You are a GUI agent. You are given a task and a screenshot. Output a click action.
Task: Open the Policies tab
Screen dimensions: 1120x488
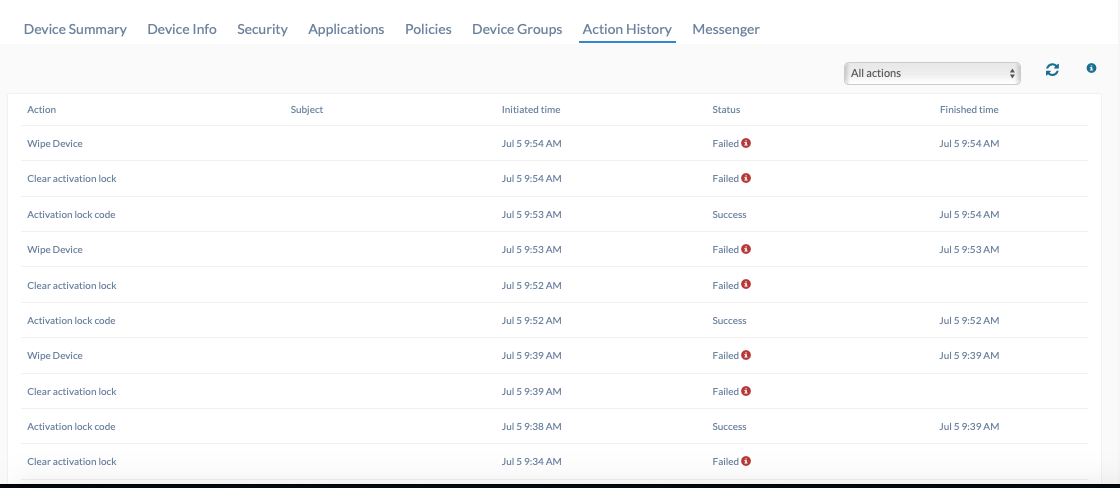point(428,29)
